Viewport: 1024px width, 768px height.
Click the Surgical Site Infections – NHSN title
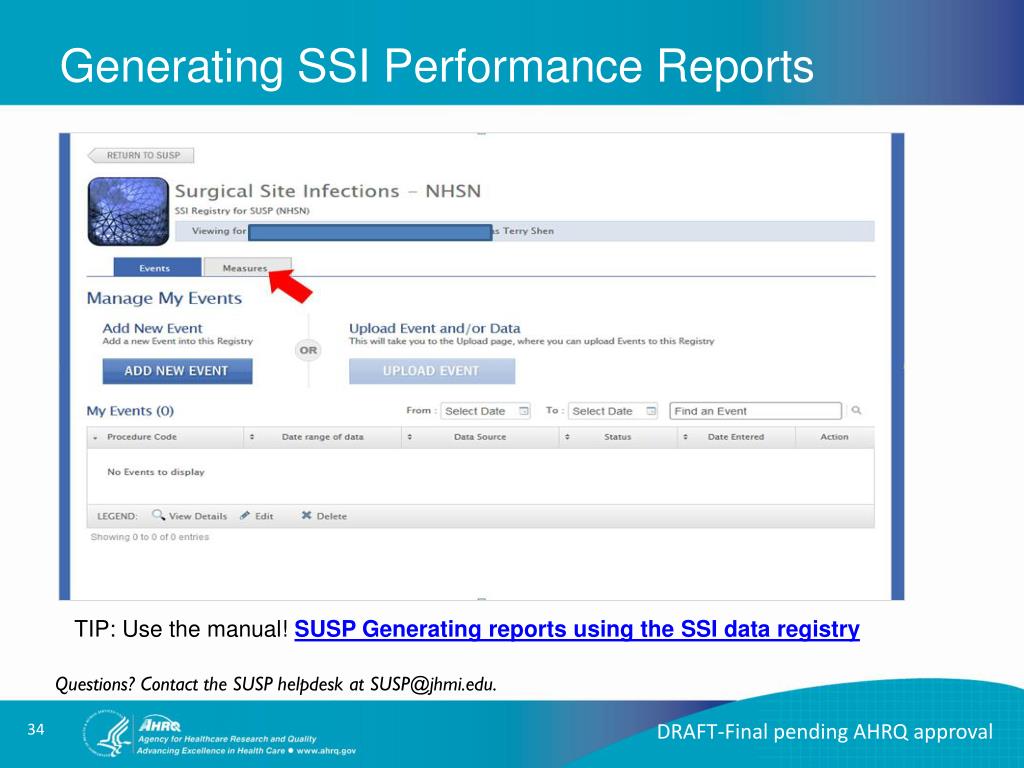[x=328, y=191]
